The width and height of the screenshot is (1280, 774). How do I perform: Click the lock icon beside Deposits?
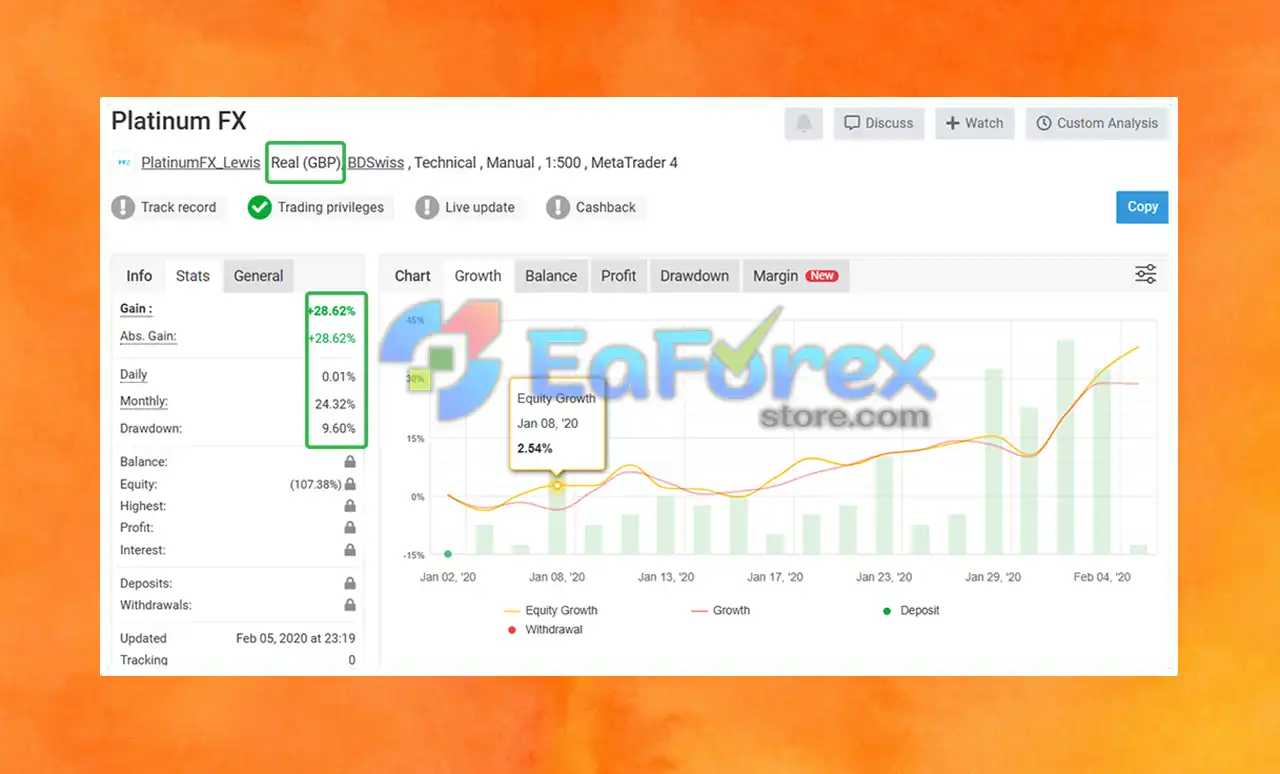(350, 583)
